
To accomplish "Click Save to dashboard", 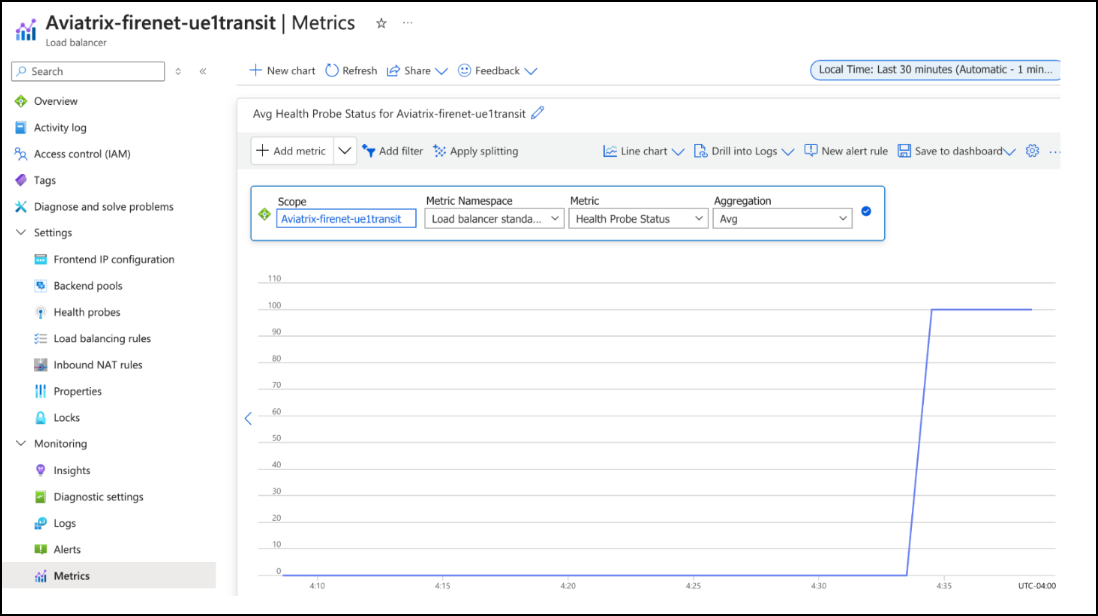I will tap(956, 151).
